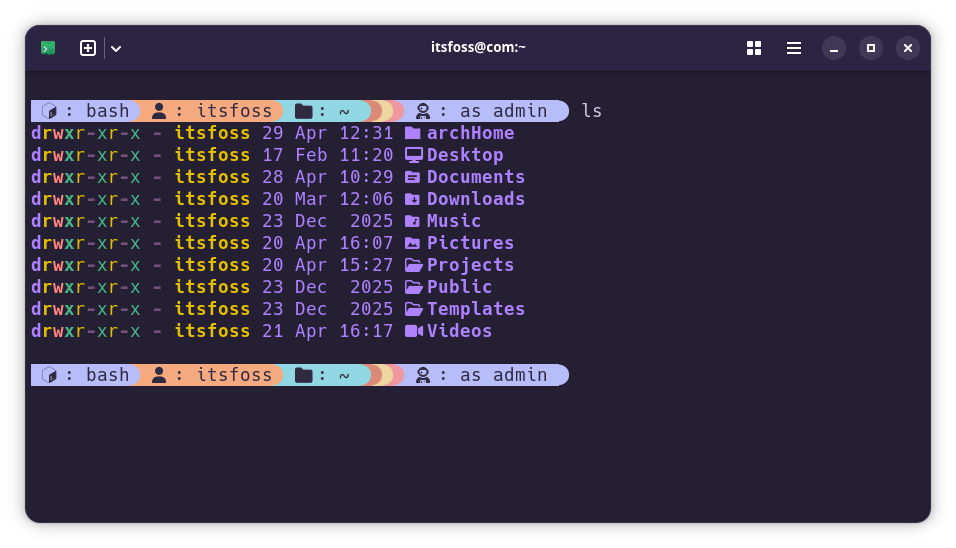Viewport: 956px width, 548px height.
Task: Click the Downloads folder icon
Action: [413, 199]
